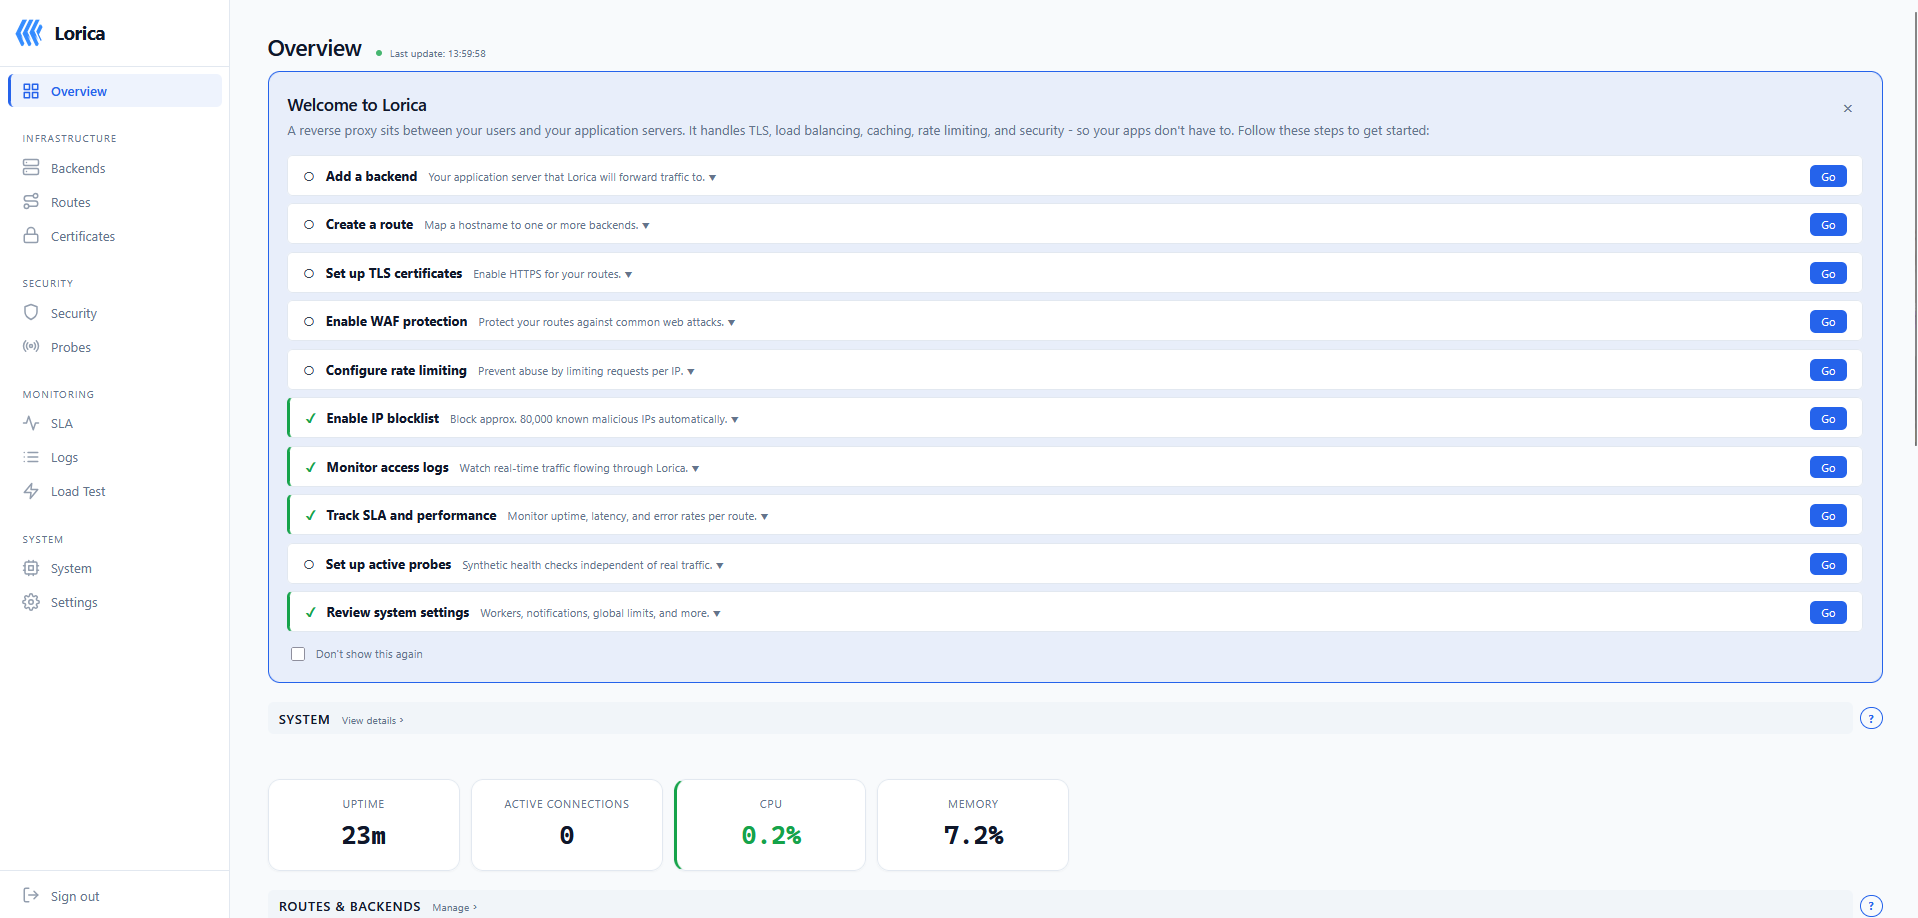Click the Backends server icon
Screen dimensions: 1918x918
tap(31, 168)
